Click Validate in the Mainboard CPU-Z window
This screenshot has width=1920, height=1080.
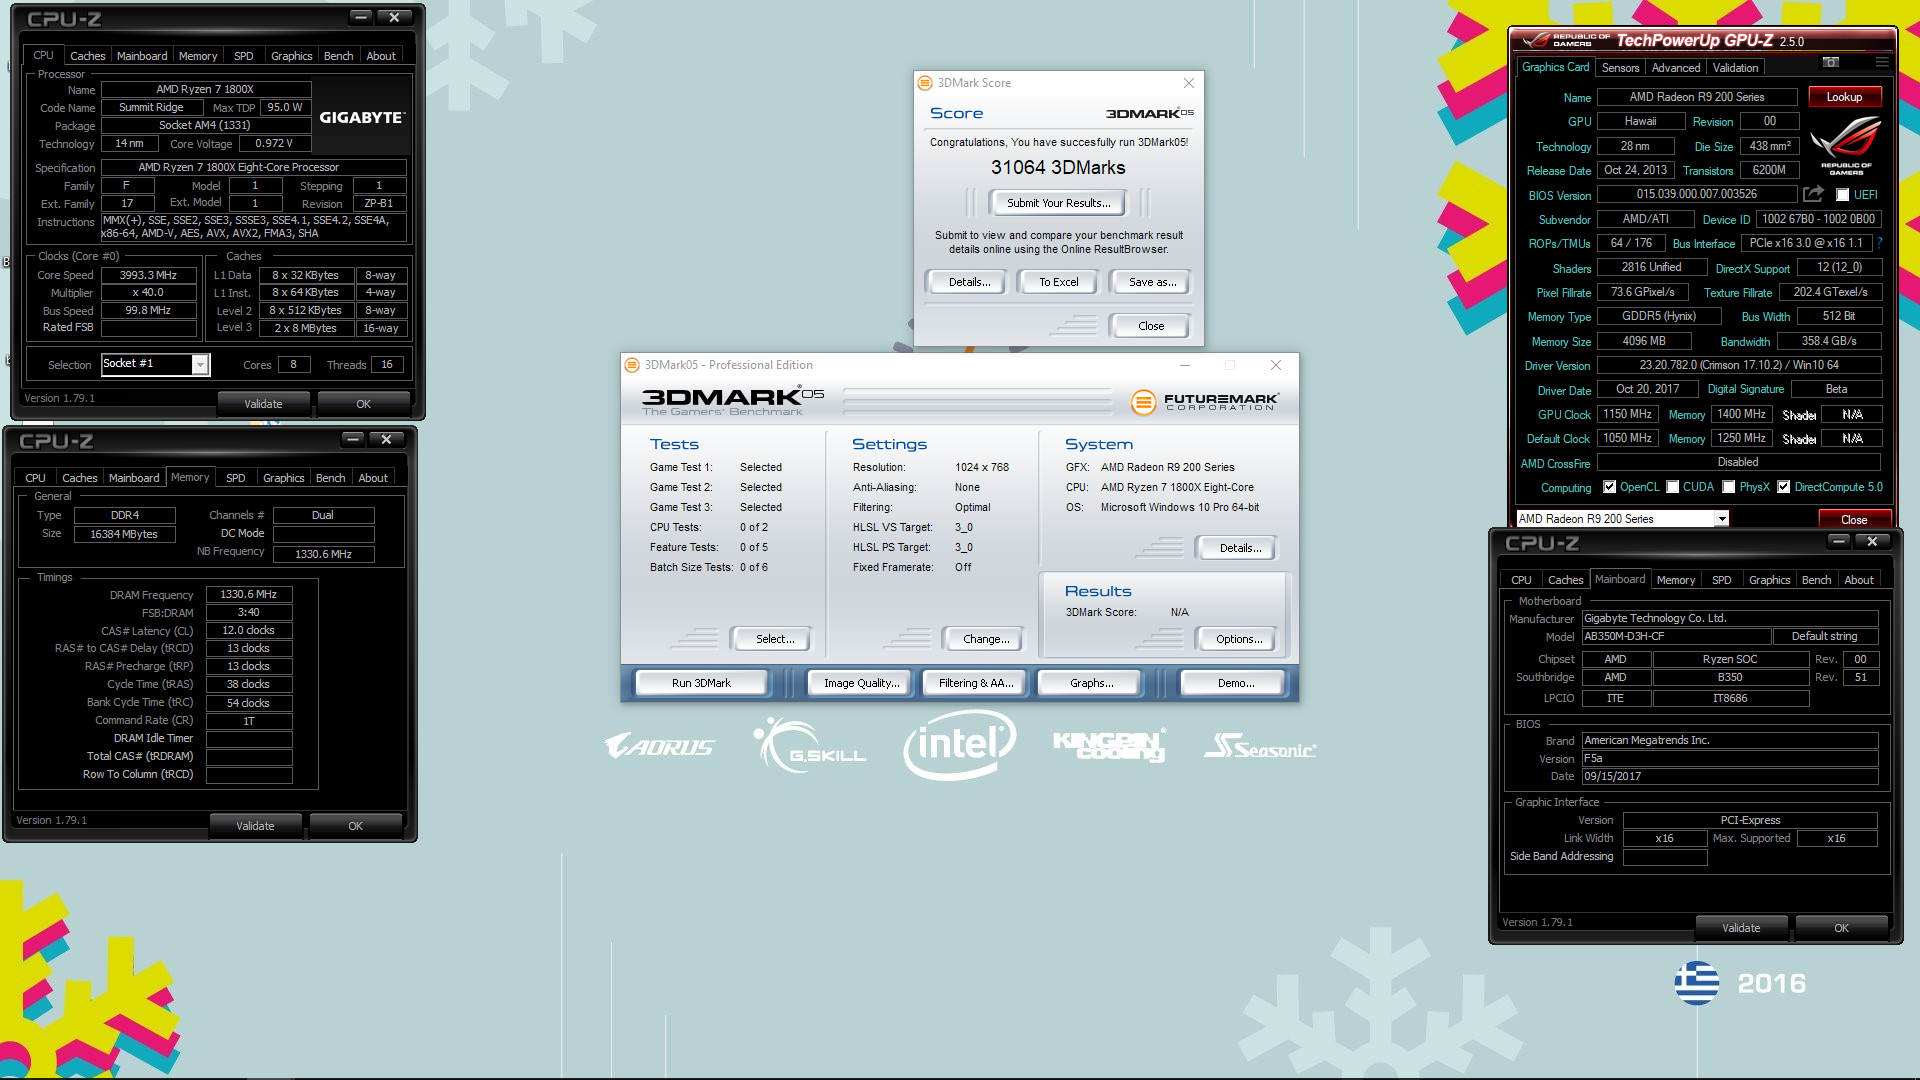coord(1740,928)
